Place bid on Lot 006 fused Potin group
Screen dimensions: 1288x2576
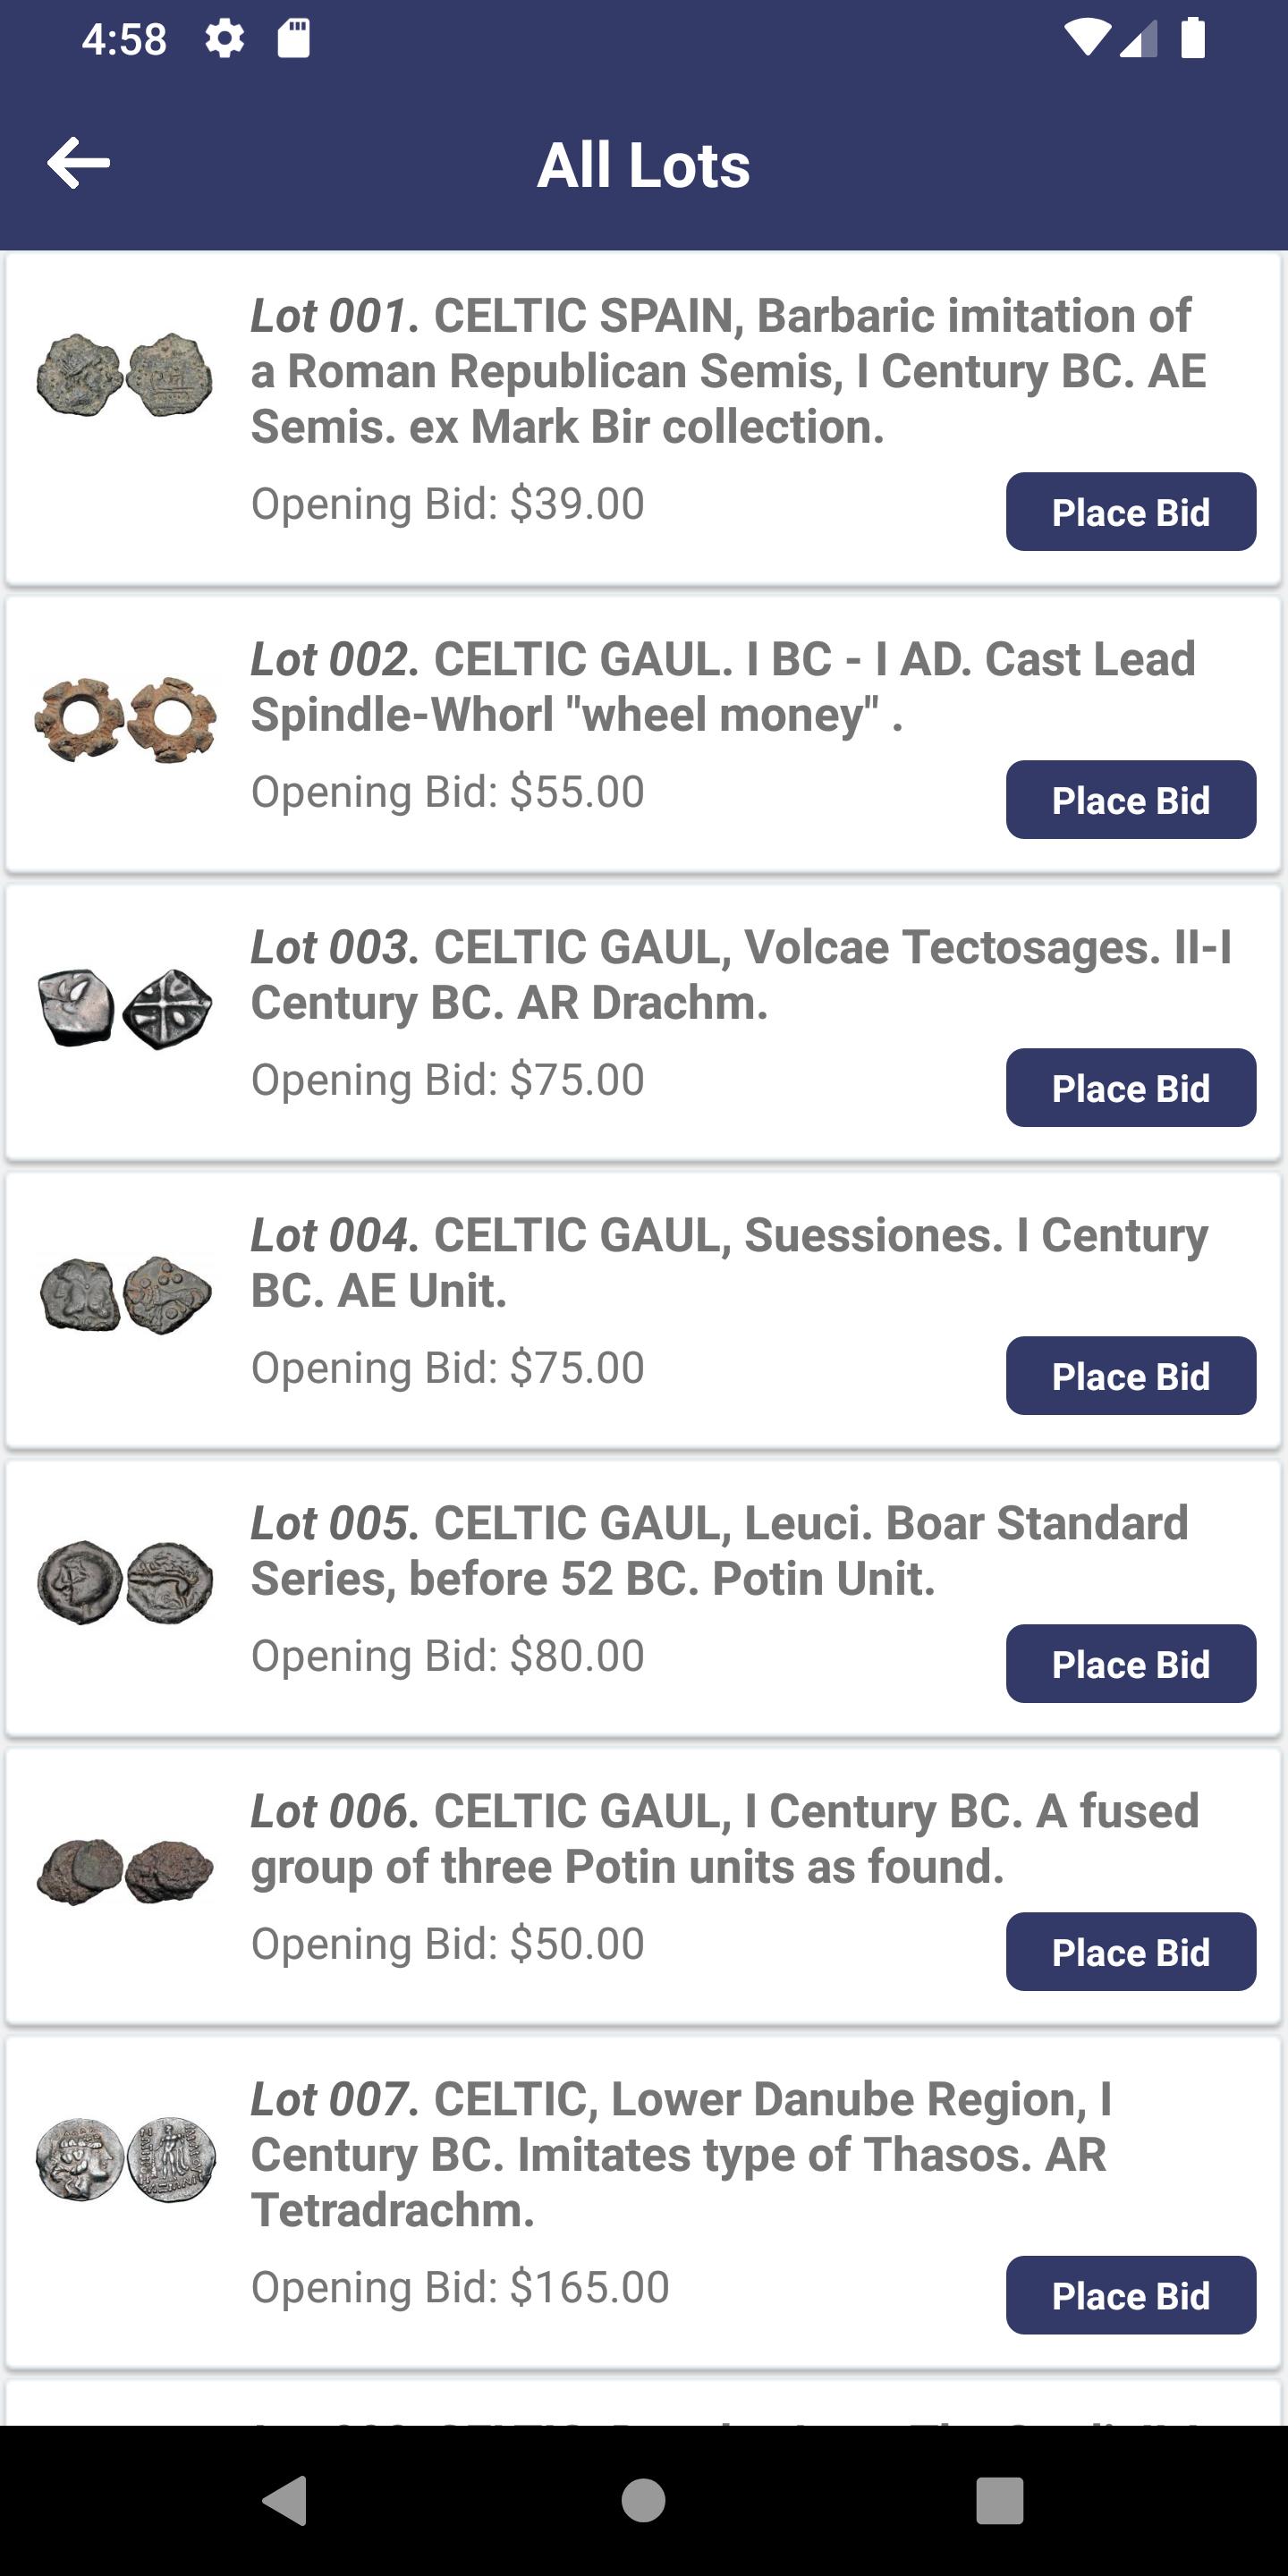click(x=1131, y=1952)
